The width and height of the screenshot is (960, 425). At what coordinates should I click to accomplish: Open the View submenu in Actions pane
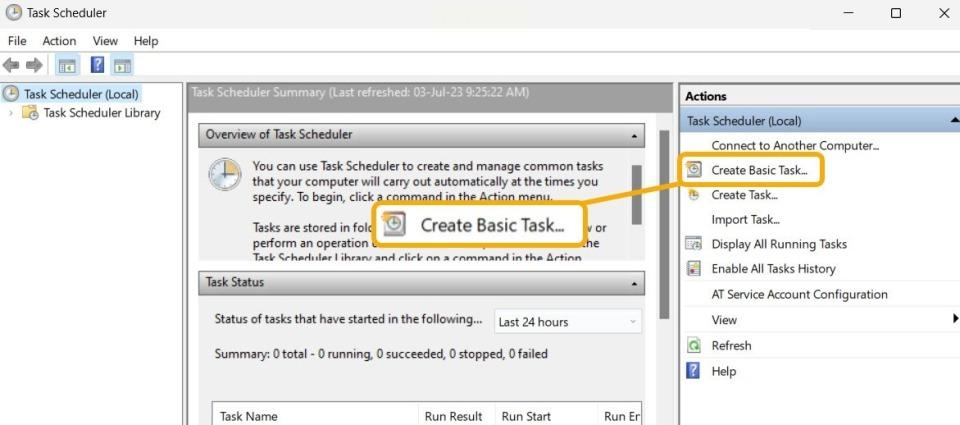pos(724,320)
